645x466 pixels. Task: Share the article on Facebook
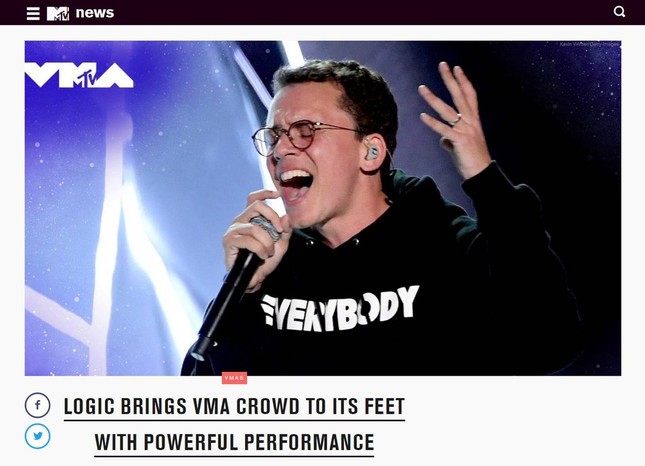pyautogui.click(x=37, y=406)
